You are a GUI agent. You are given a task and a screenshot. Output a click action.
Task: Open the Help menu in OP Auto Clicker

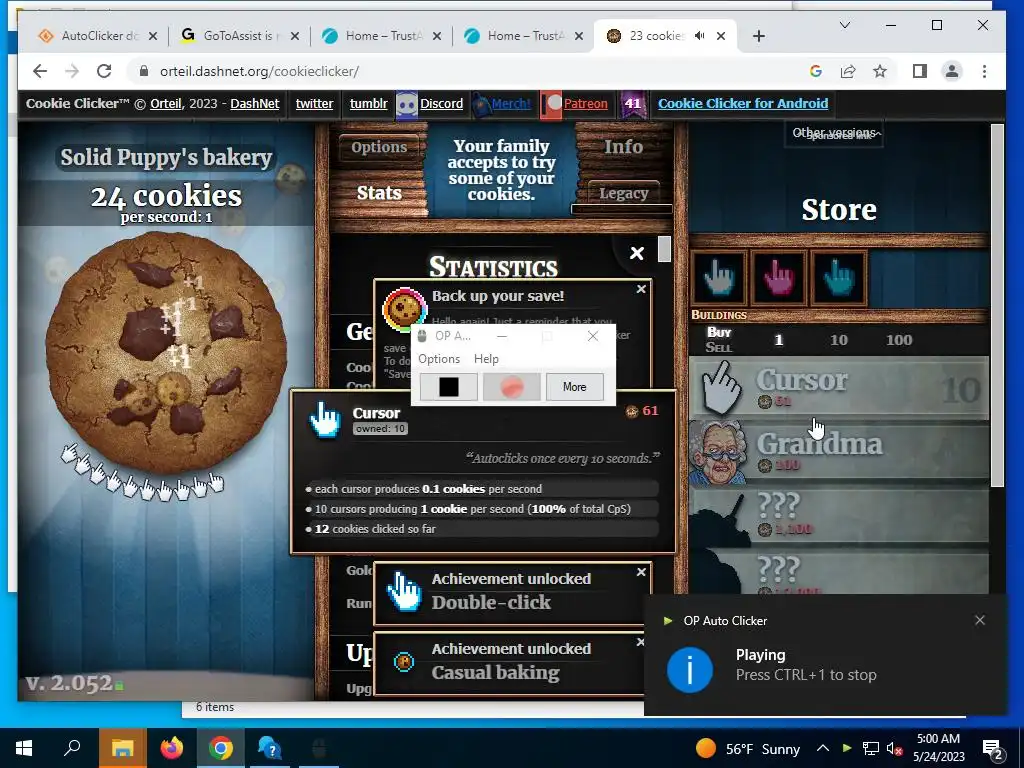coord(486,359)
